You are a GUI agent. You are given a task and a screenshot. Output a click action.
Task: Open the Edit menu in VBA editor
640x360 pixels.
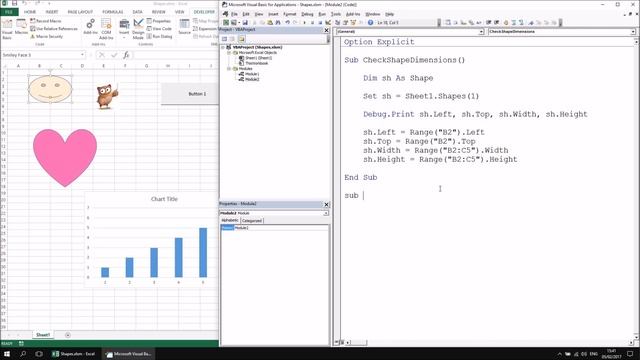click(246, 14)
